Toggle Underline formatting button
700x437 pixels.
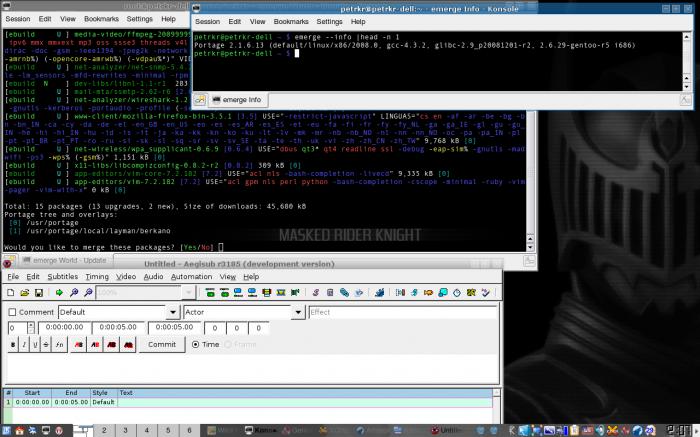click(35, 345)
